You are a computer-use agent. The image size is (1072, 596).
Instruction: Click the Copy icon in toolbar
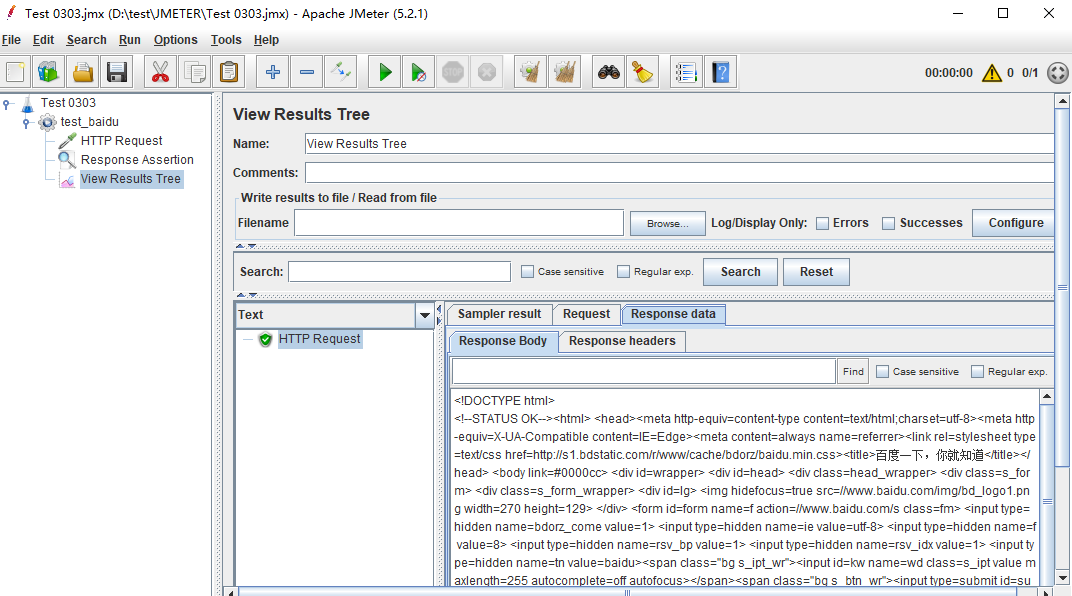(195, 72)
